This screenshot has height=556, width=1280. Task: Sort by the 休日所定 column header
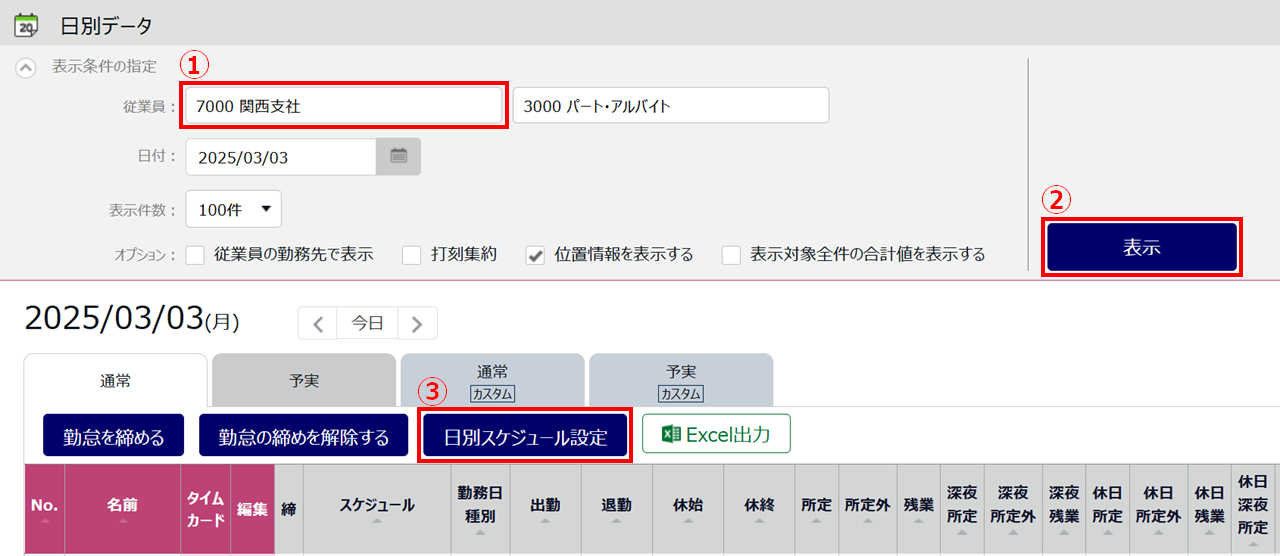(1107, 509)
